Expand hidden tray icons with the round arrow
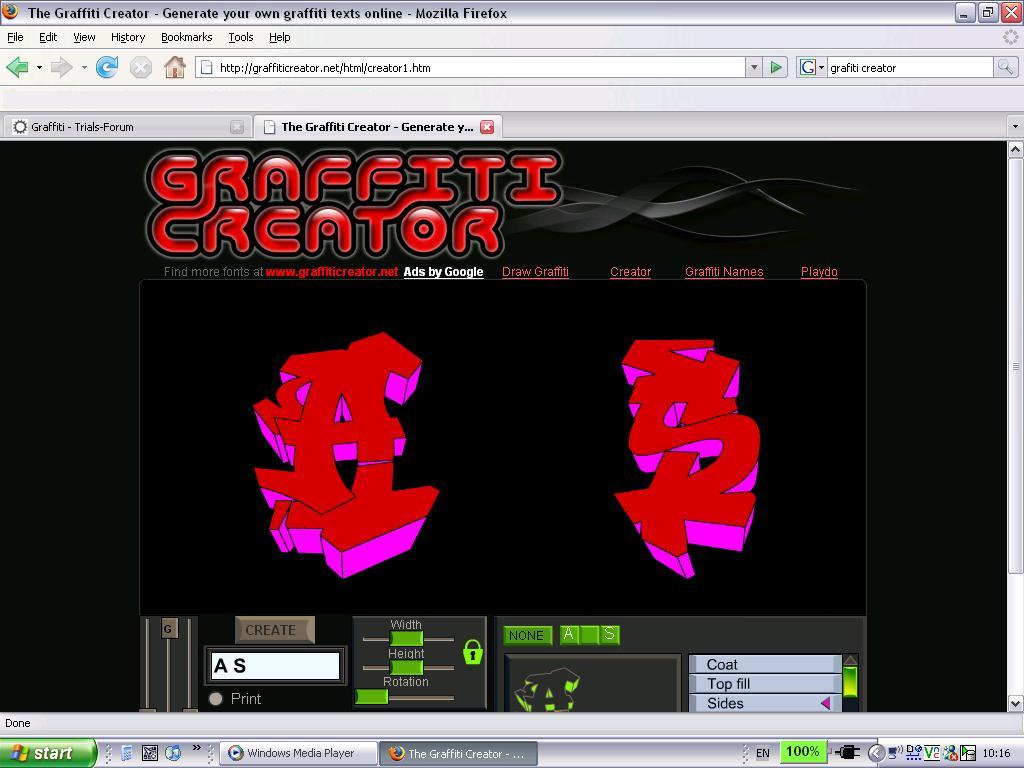Image resolution: width=1024 pixels, height=768 pixels. tap(876, 753)
